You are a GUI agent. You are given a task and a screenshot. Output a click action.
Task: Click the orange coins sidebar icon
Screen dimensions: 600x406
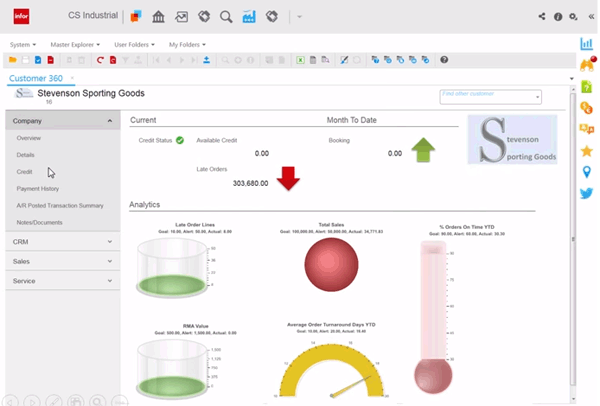(x=586, y=108)
